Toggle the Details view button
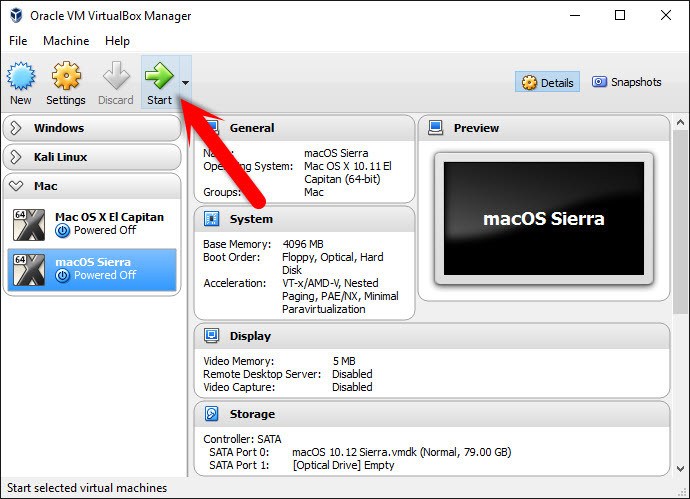 tap(547, 82)
